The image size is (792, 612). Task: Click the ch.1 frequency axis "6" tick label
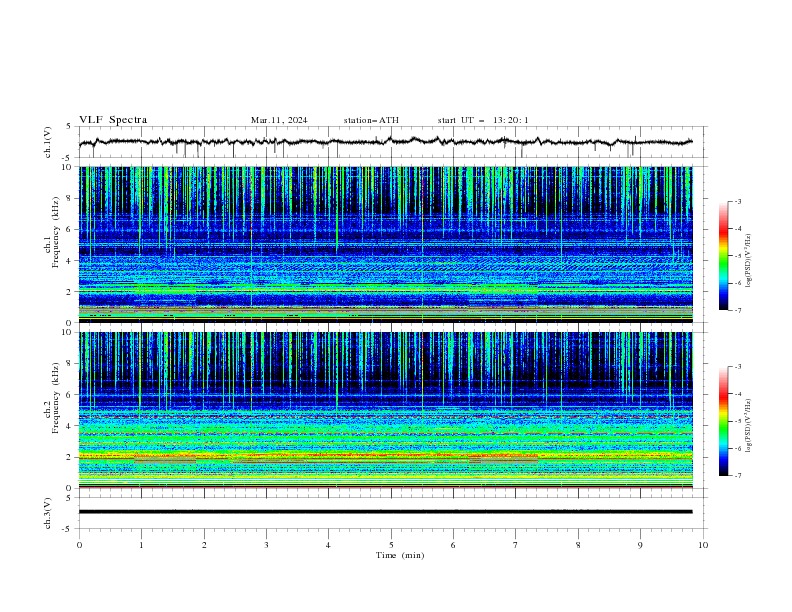[x=69, y=229]
